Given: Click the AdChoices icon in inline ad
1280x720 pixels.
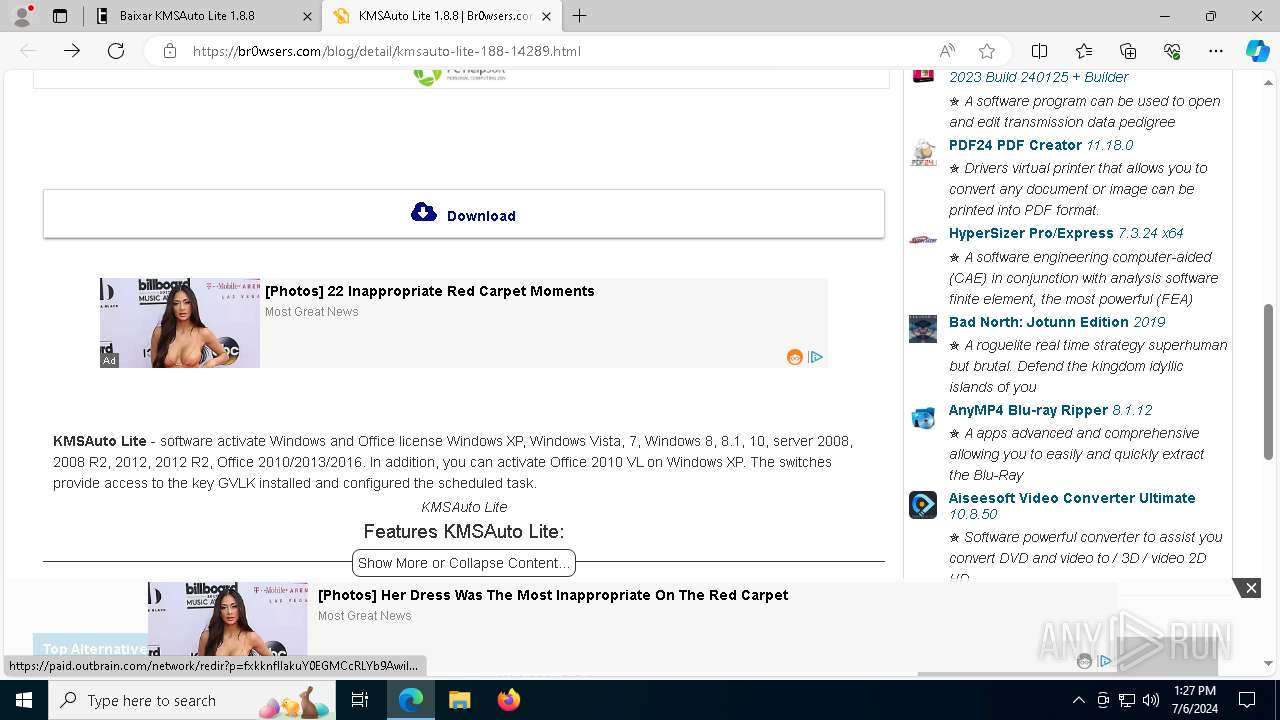Looking at the screenshot, I should click(x=816, y=357).
